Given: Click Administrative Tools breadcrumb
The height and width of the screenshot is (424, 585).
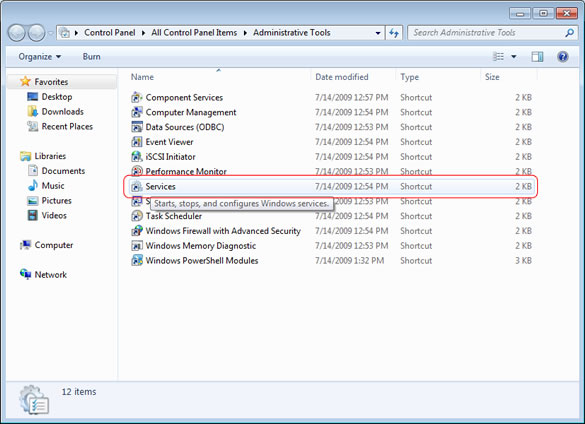Looking at the screenshot, I should click(x=292, y=33).
